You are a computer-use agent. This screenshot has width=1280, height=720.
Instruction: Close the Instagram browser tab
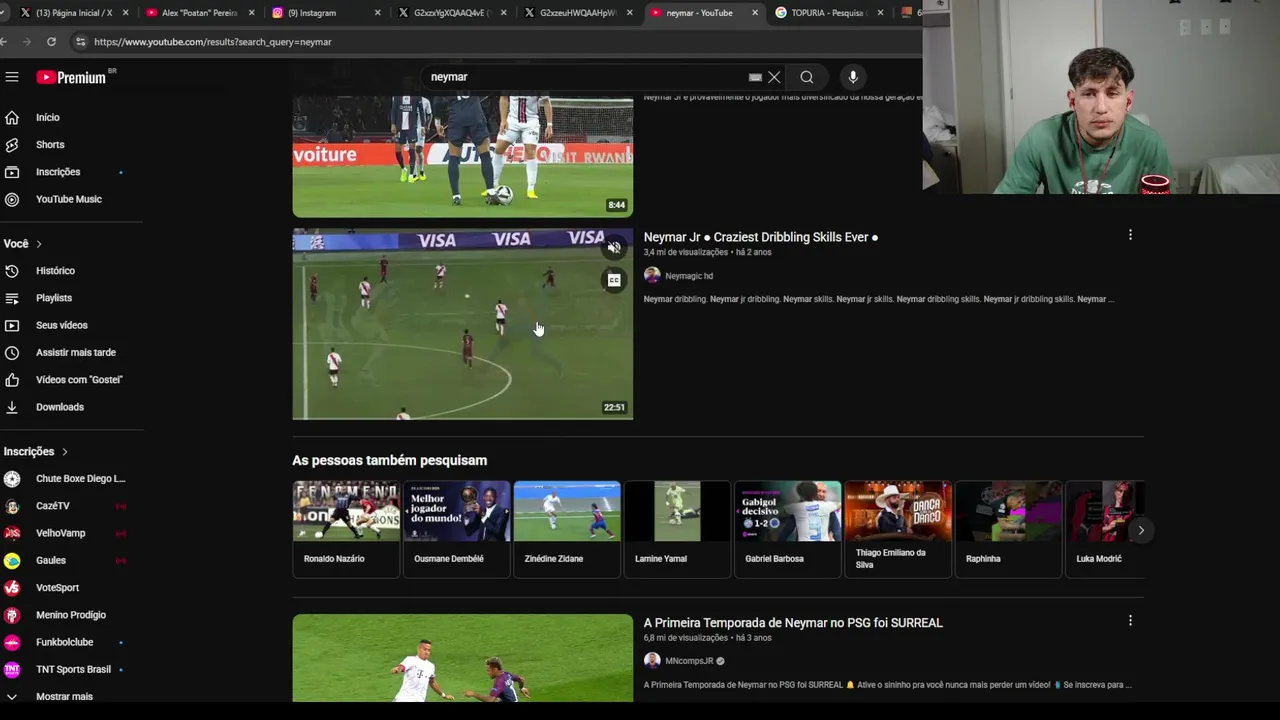[x=377, y=13]
